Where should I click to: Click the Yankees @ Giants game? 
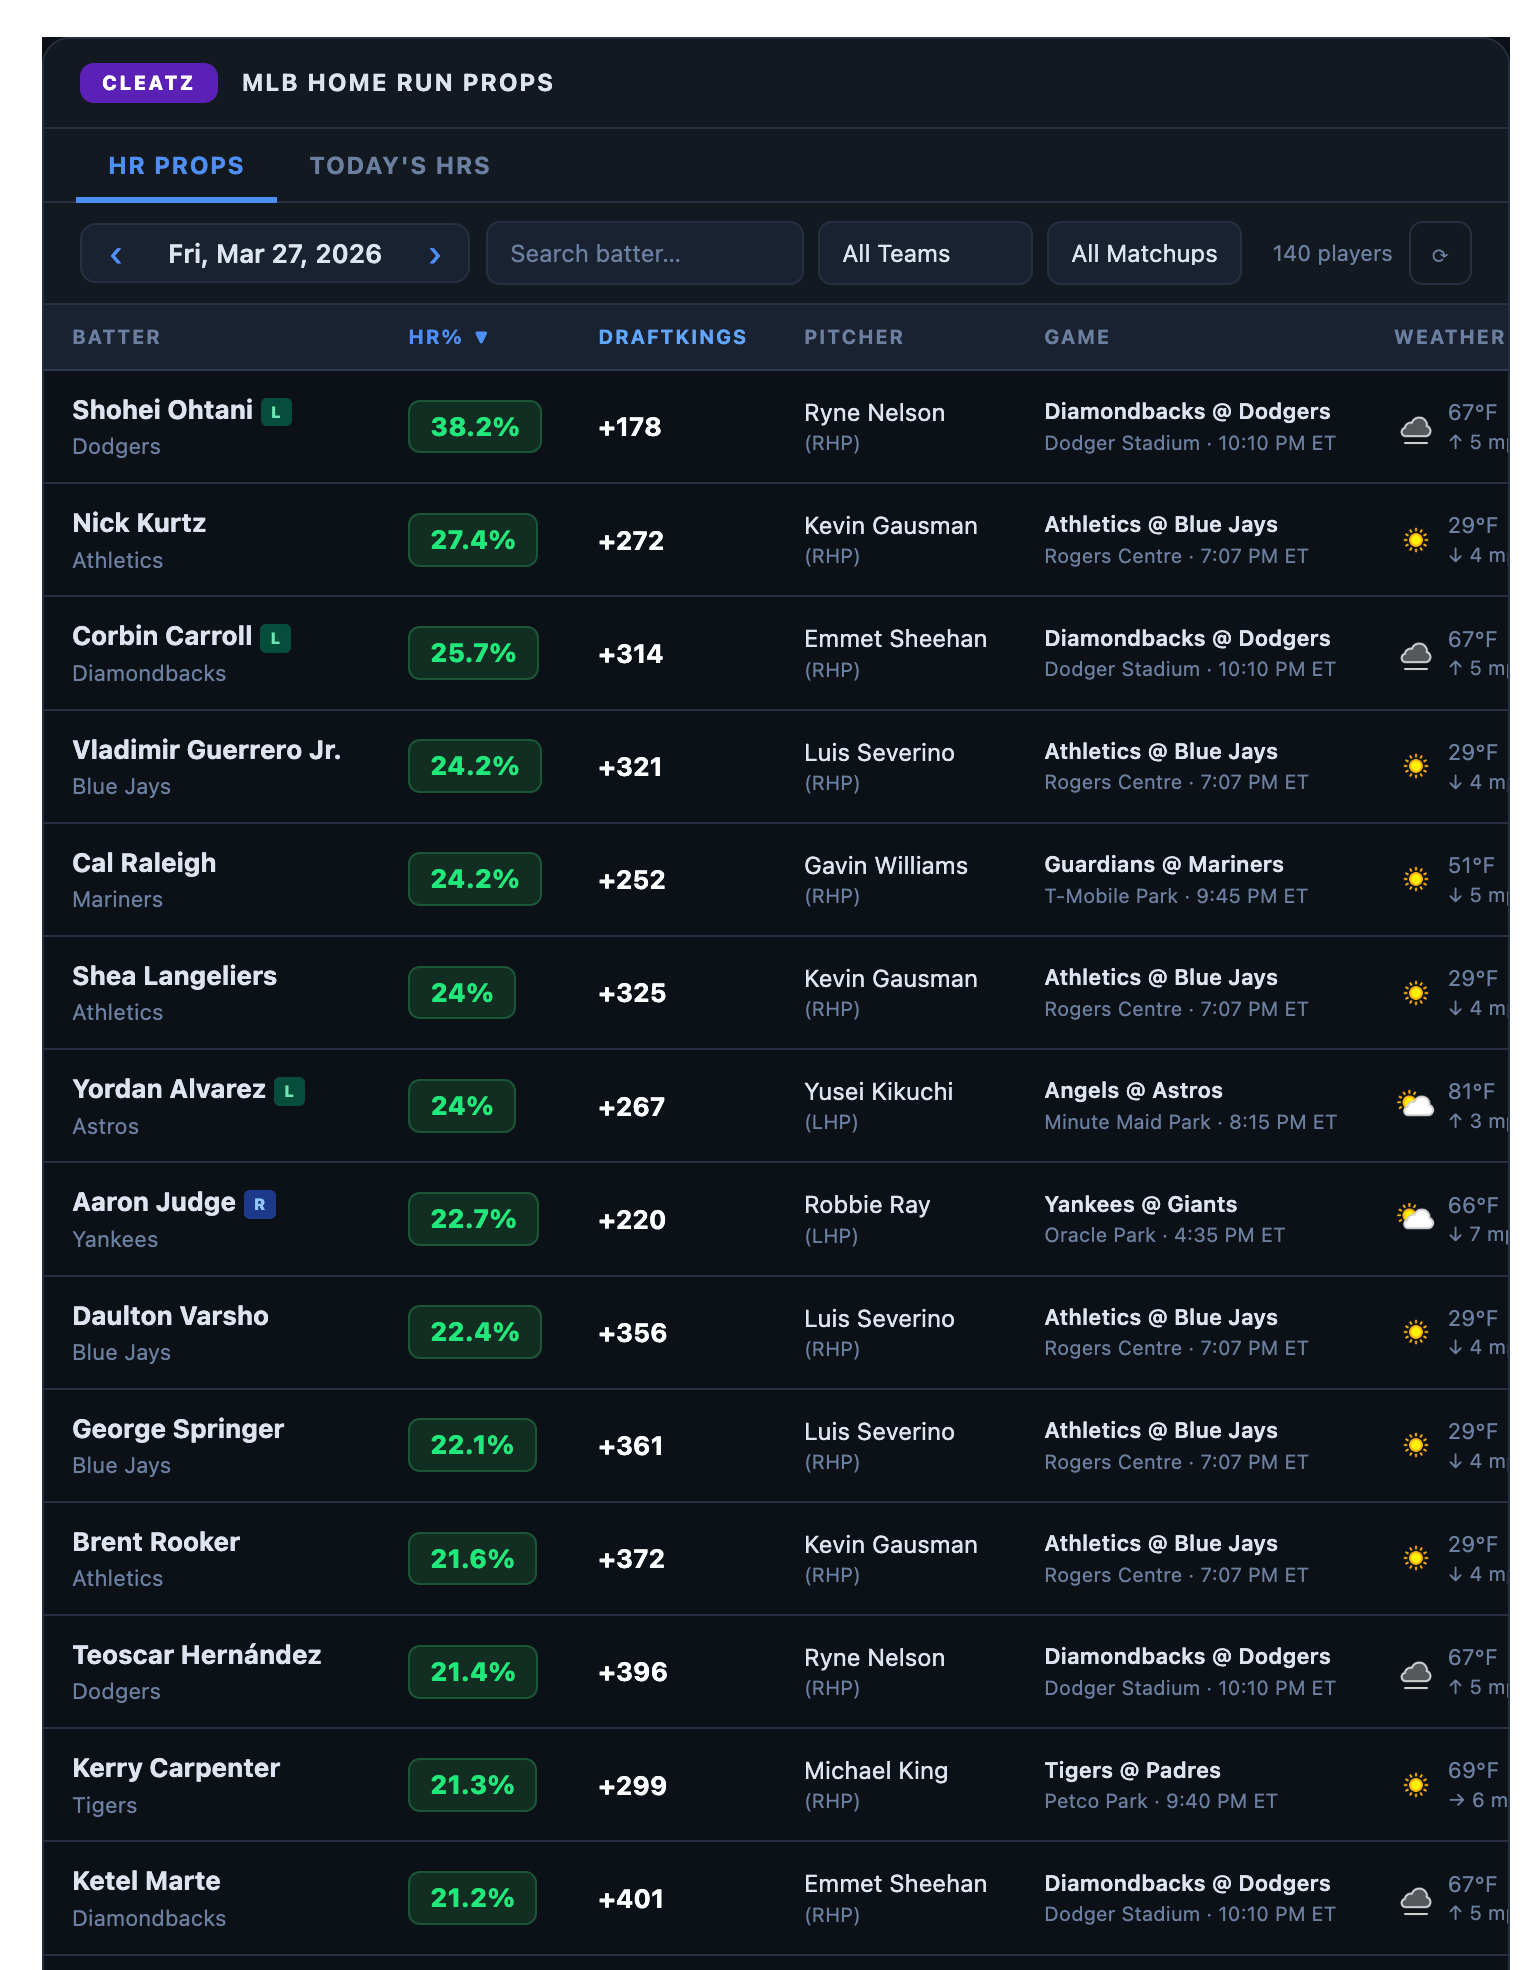pyautogui.click(x=1141, y=1204)
